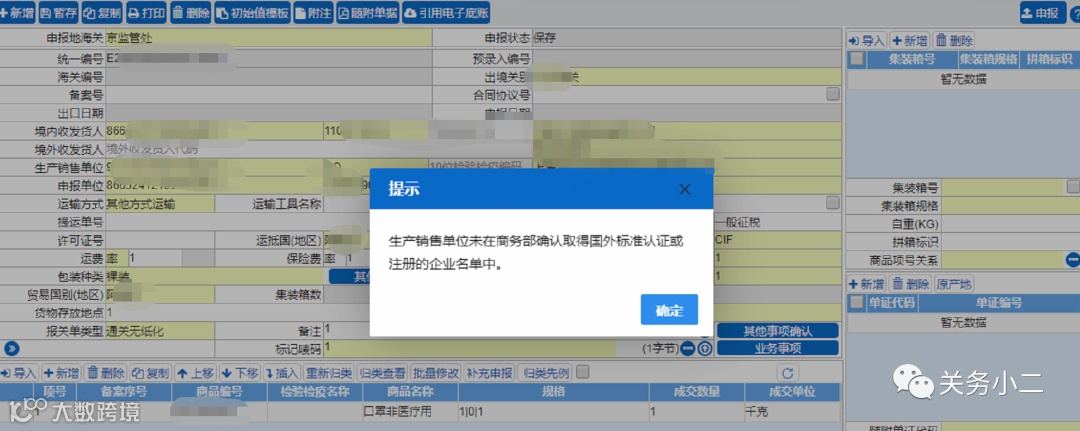Toggle checkbox next to 归类先例

point(583,372)
